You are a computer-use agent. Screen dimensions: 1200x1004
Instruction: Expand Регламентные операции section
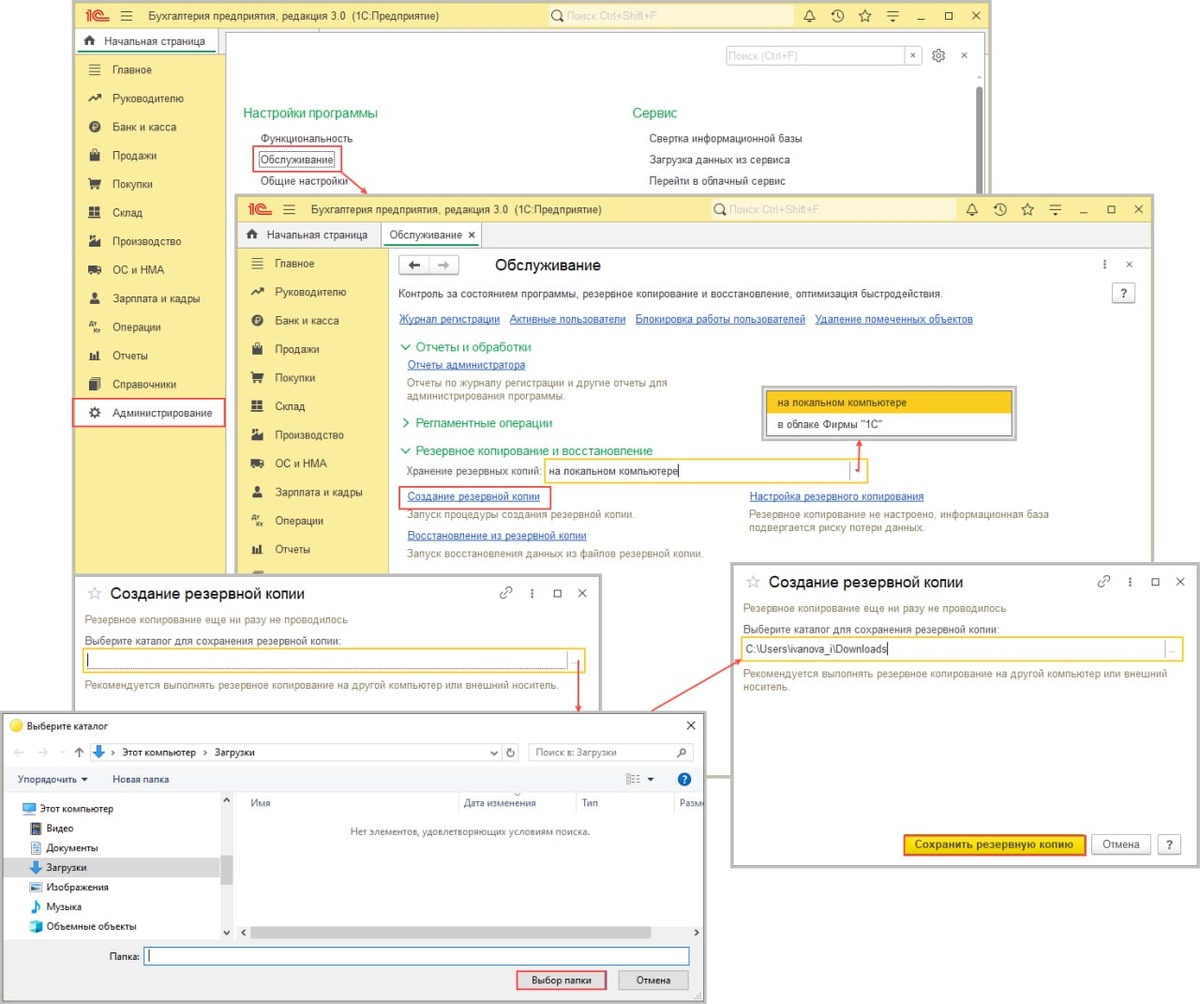tap(406, 423)
